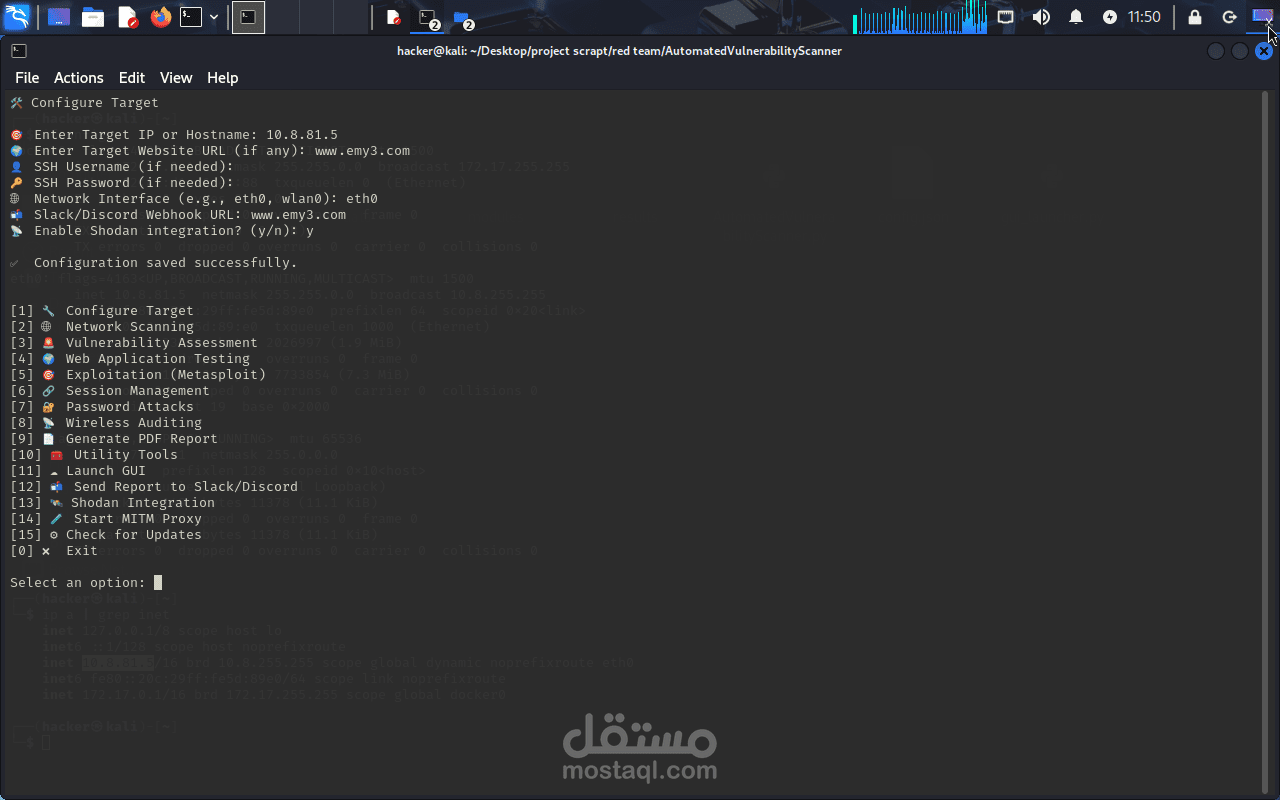Screen dimensions: 1280x800
Task: Click option [12] Send Report to Slack/Discord
Action: point(154,487)
